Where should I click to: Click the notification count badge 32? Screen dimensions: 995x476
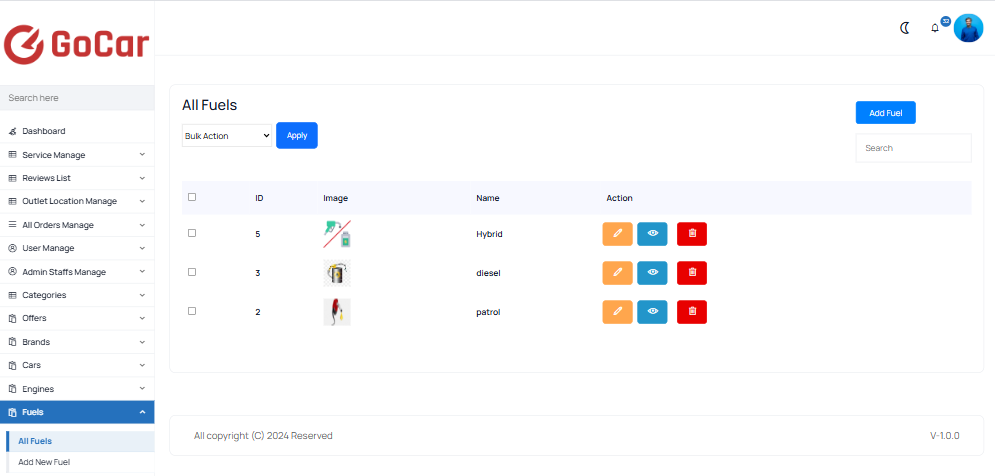(946, 21)
